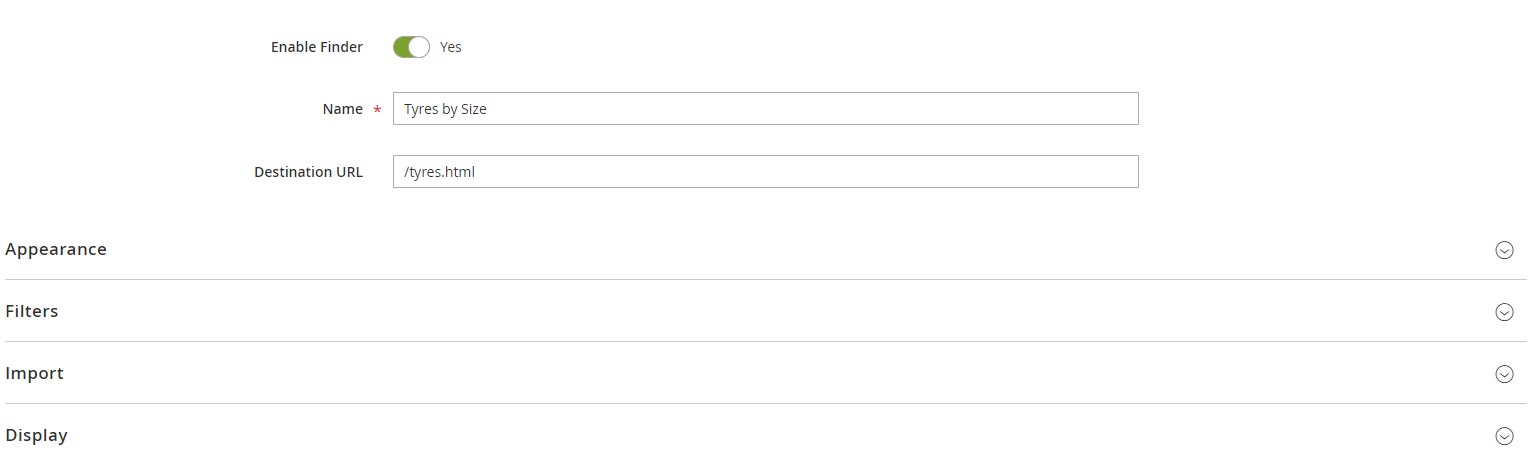
Task: Click the Display section circled arrow icon
Action: (x=1504, y=436)
